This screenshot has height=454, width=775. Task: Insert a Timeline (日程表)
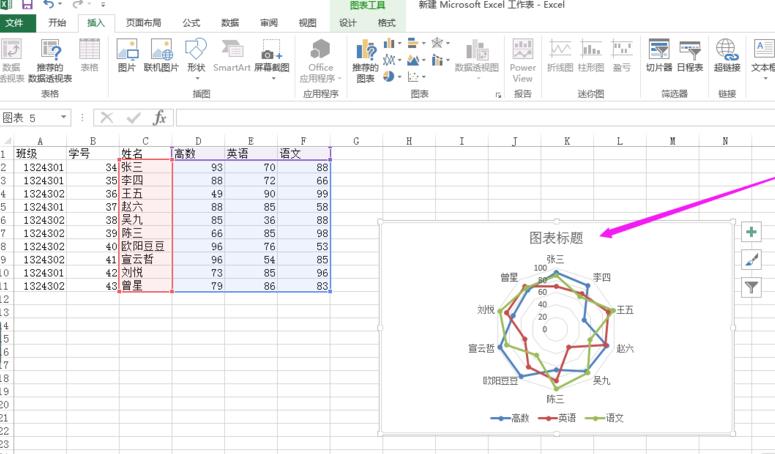690,55
